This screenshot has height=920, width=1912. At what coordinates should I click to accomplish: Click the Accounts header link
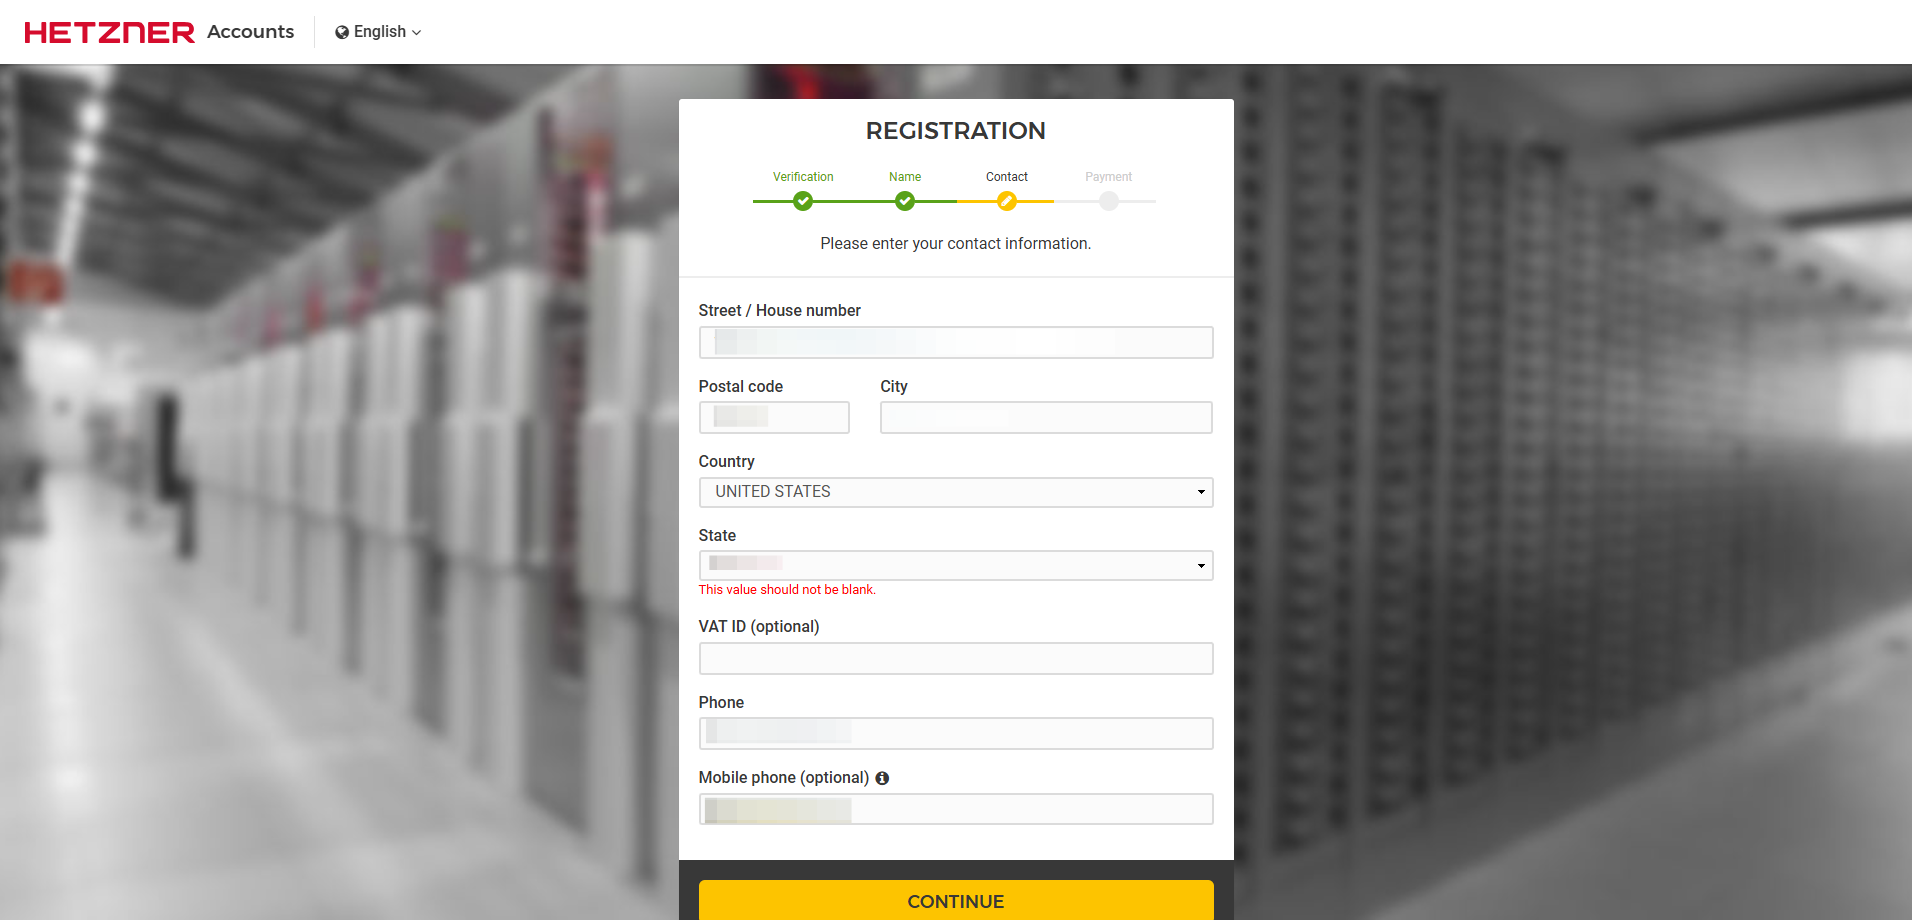click(250, 31)
